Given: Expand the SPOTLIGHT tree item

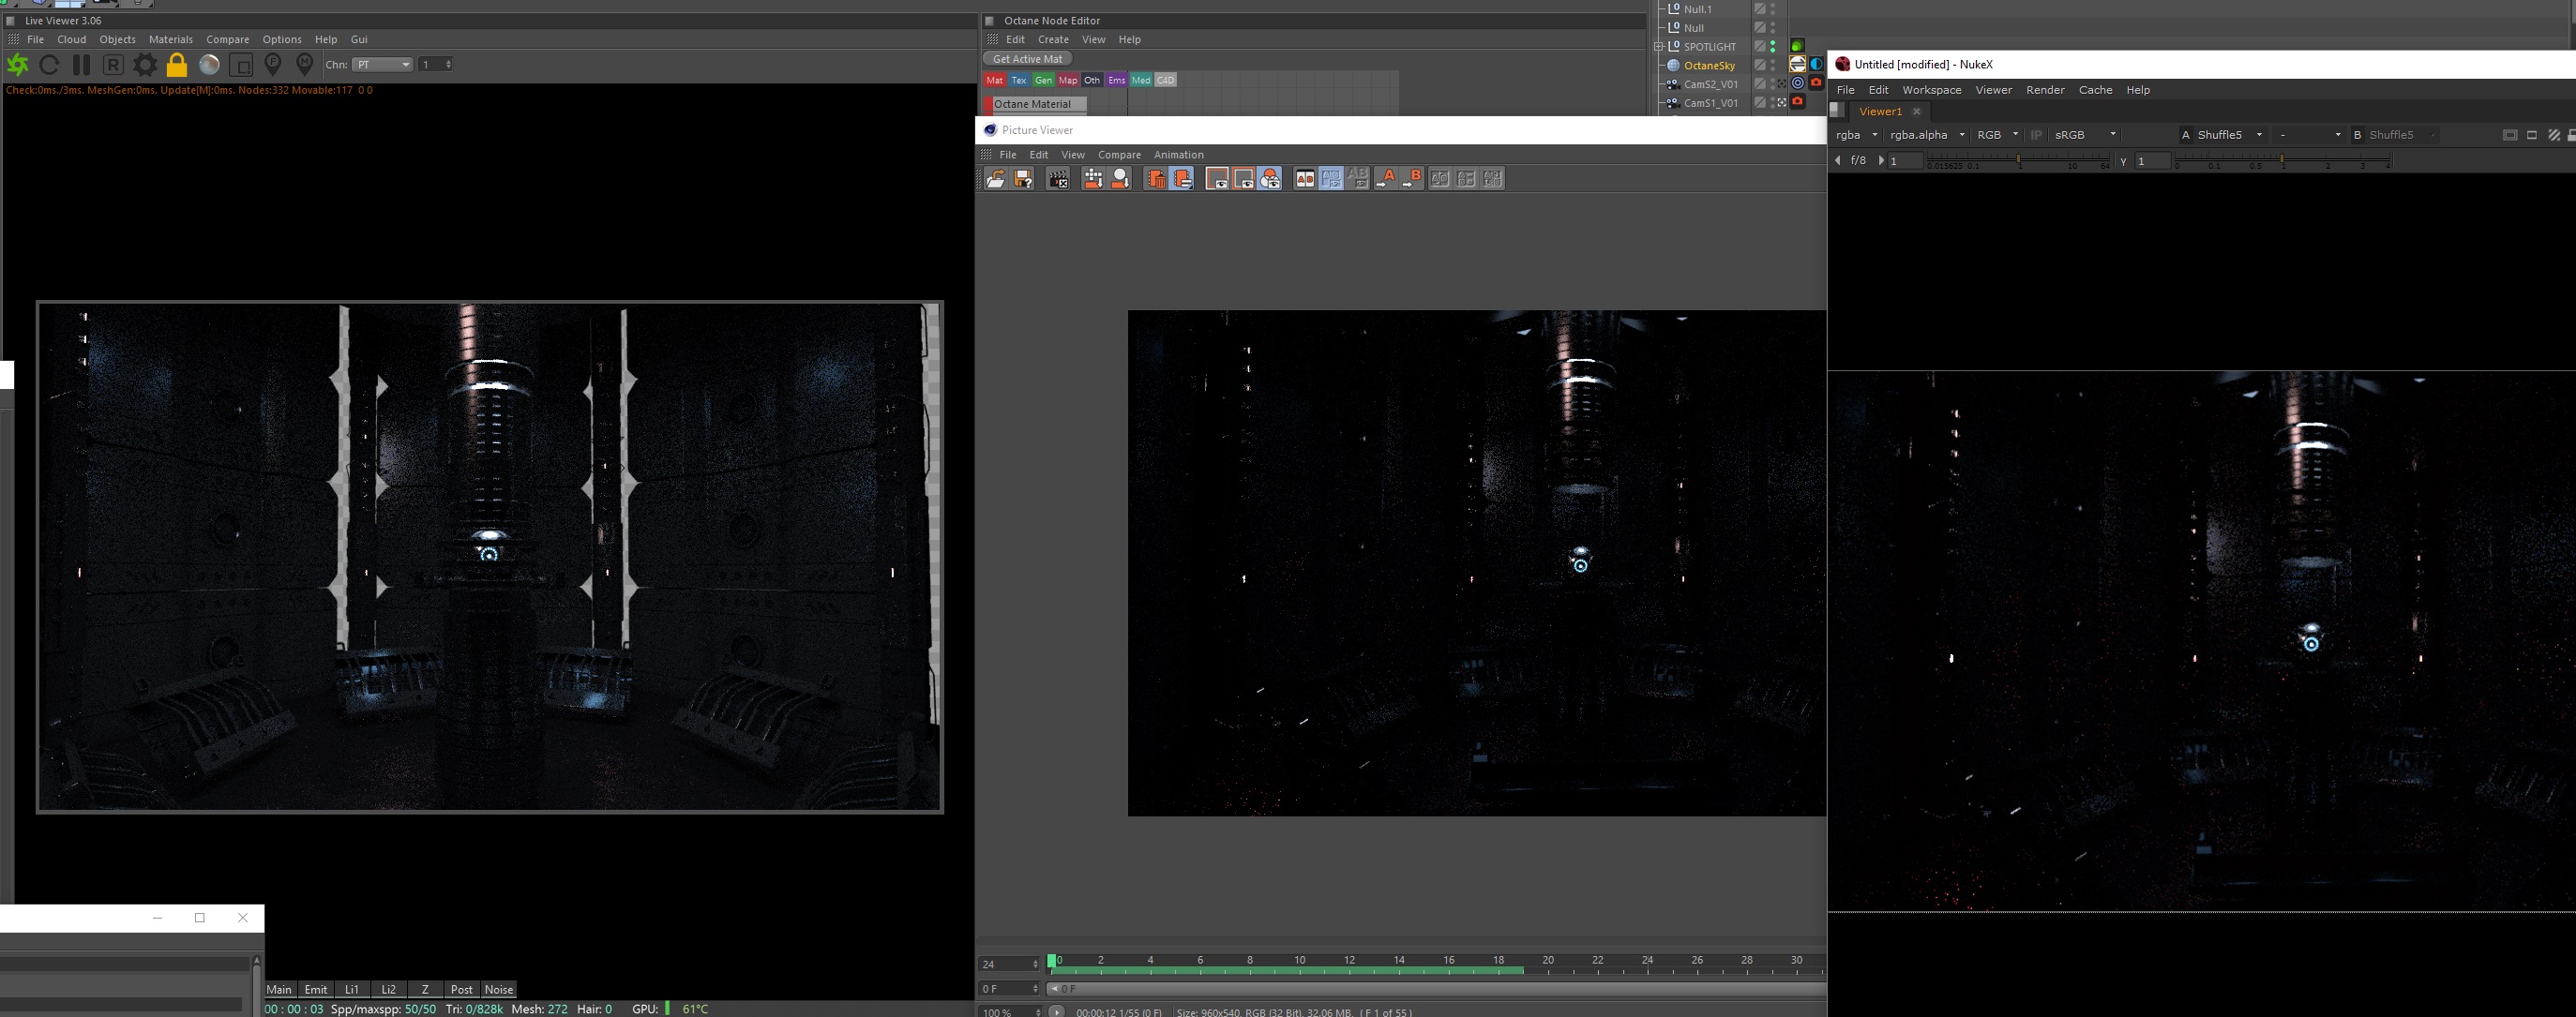Looking at the screenshot, I should pyautogui.click(x=1659, y=46).
